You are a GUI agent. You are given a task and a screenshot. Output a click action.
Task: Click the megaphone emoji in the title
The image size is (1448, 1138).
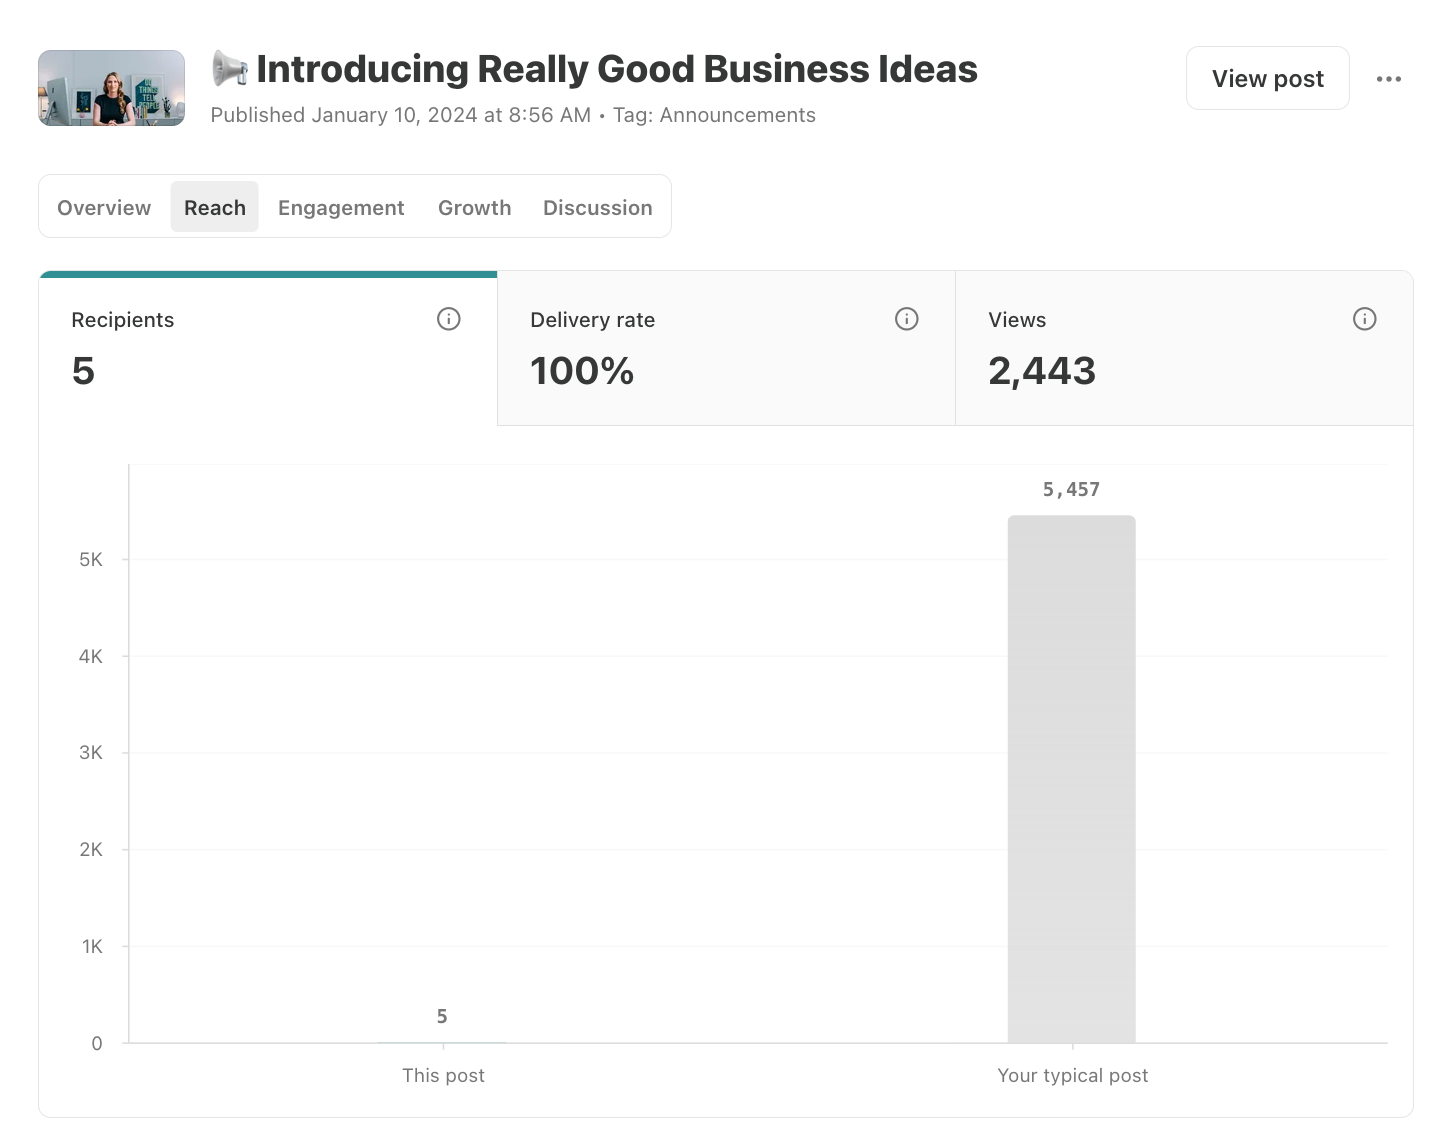[x=230, y=69]
